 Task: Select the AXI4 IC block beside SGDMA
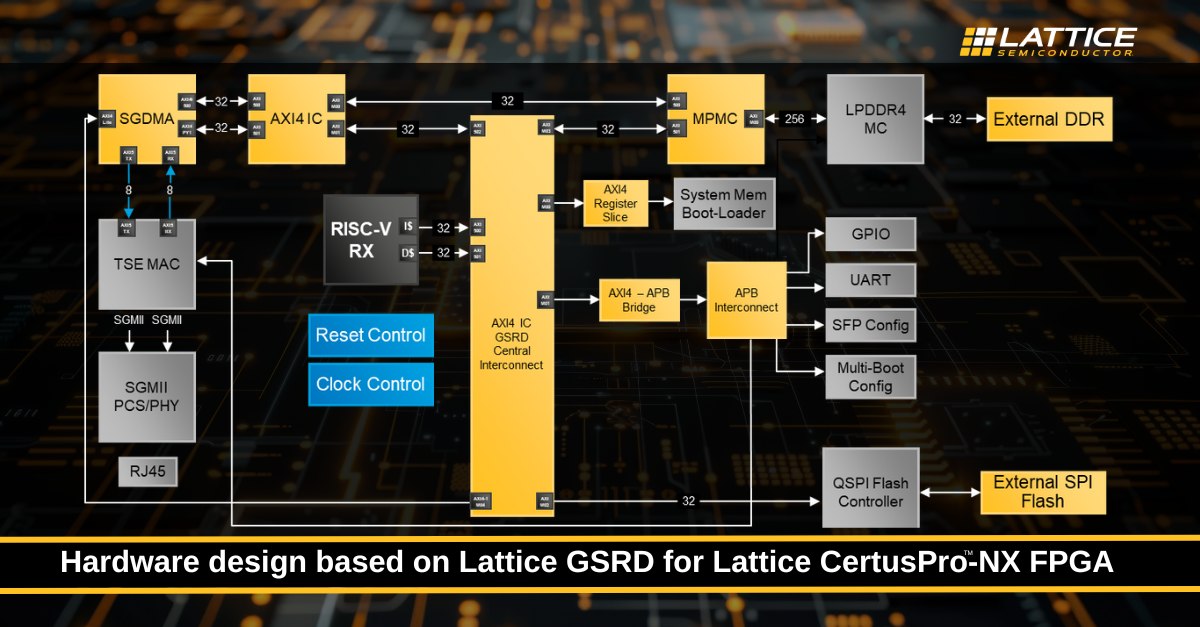point(296,117)
